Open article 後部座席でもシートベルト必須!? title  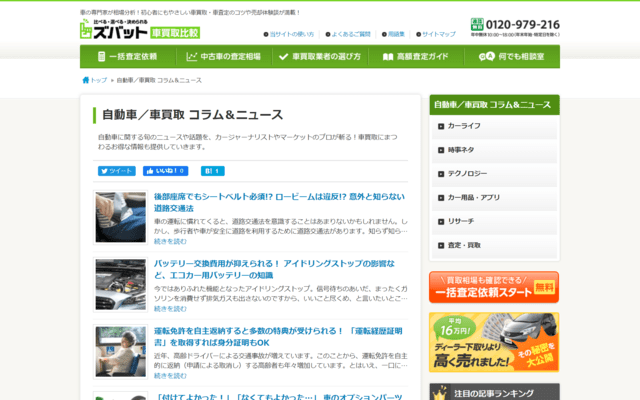pos(279,202)
